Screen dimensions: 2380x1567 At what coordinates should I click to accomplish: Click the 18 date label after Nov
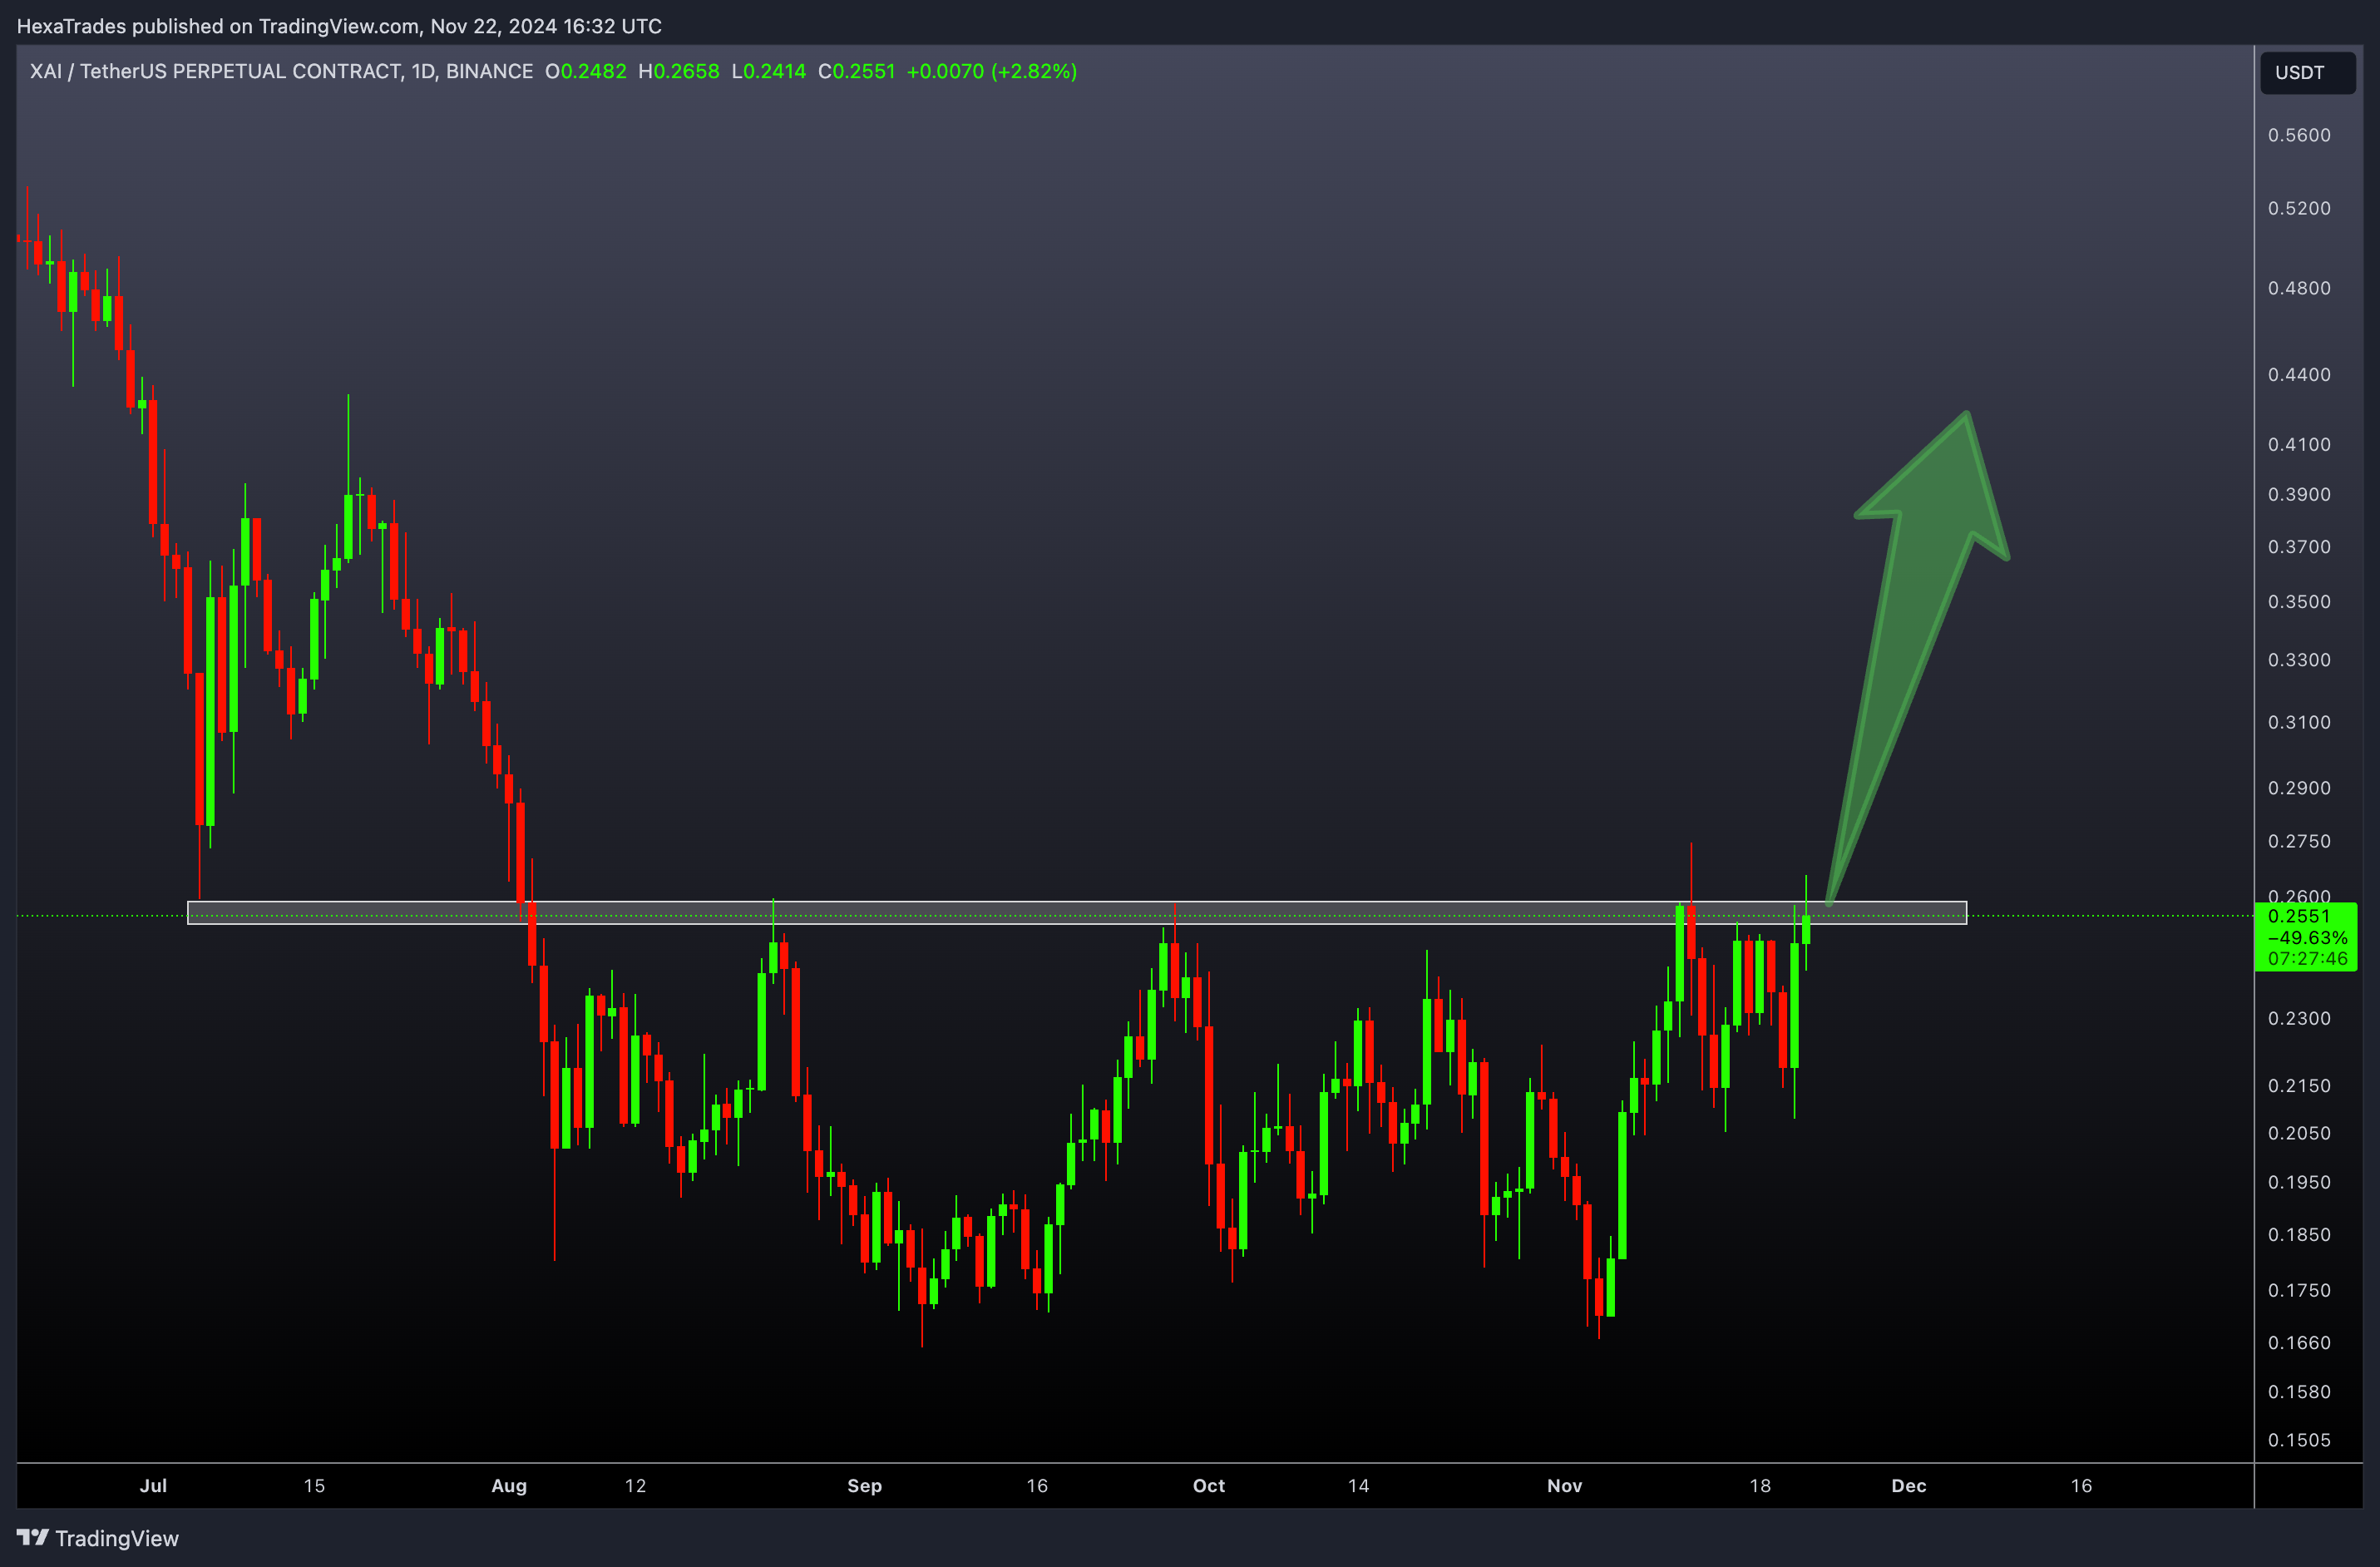coord(1760,1486)
